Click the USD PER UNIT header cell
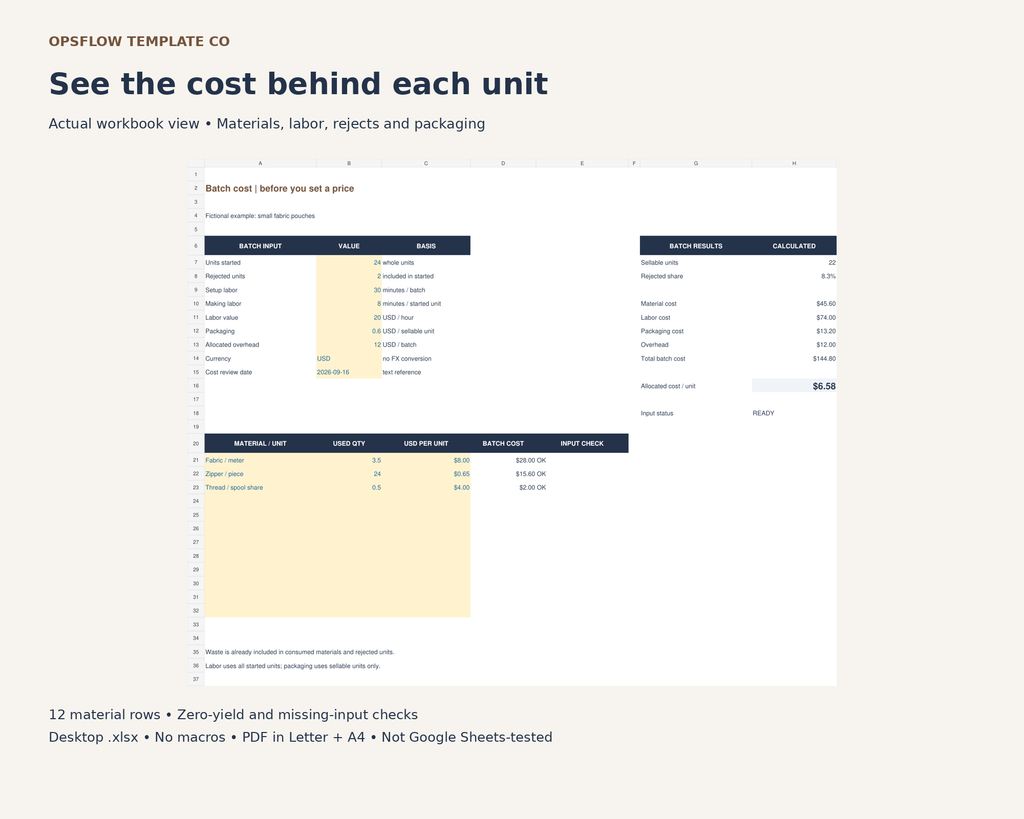1024x819 pixels. [426, 443]
